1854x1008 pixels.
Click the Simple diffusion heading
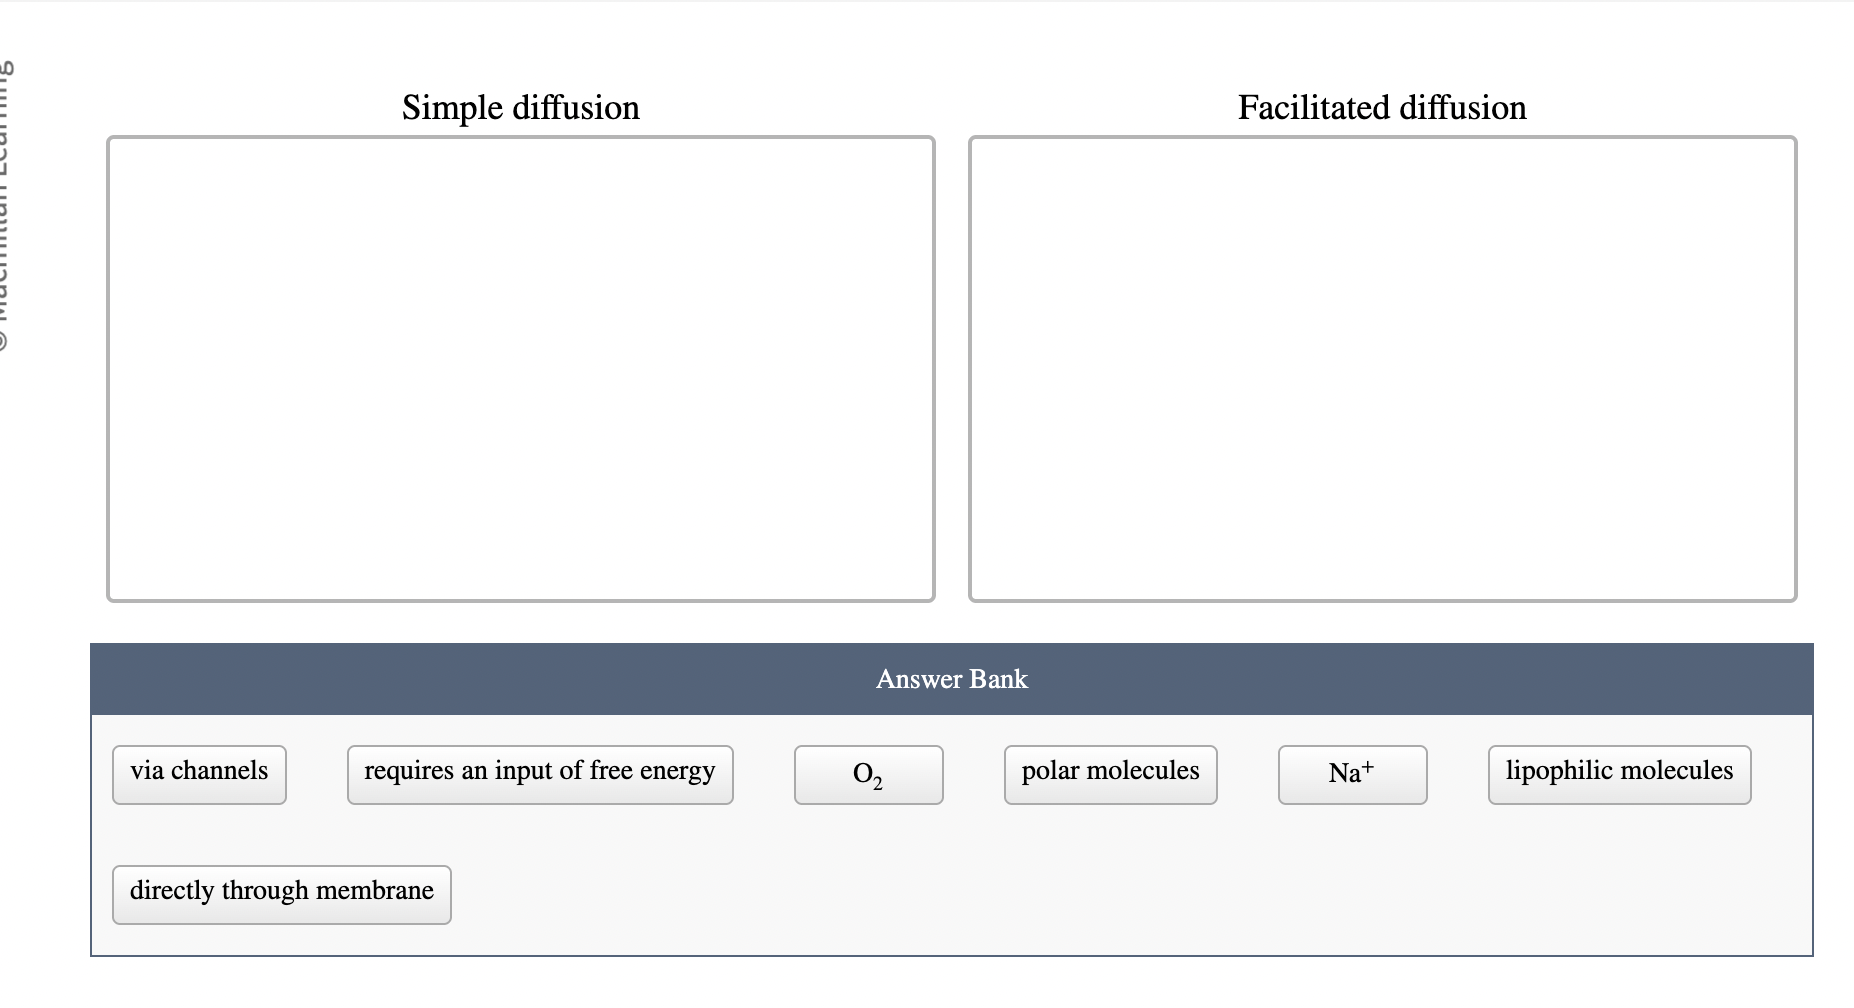[x=520, y=108]
